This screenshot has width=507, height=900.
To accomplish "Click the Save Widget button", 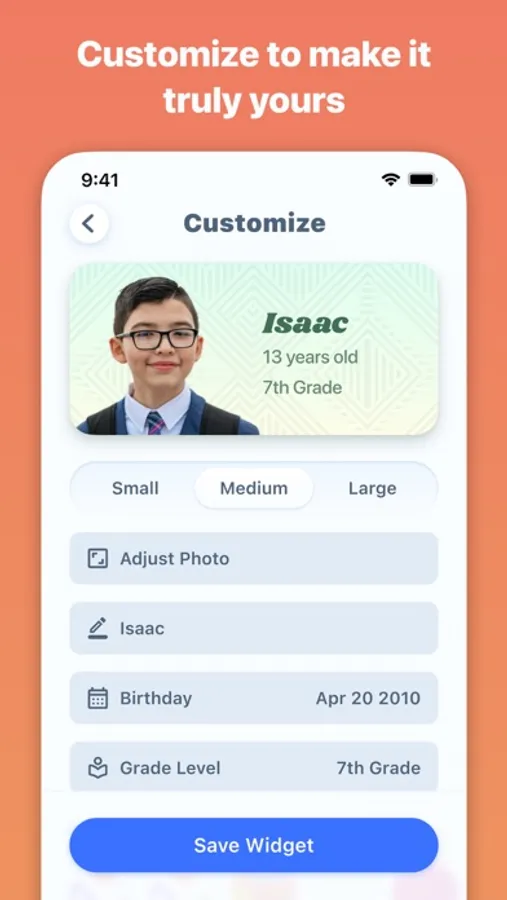I will 254,845.
